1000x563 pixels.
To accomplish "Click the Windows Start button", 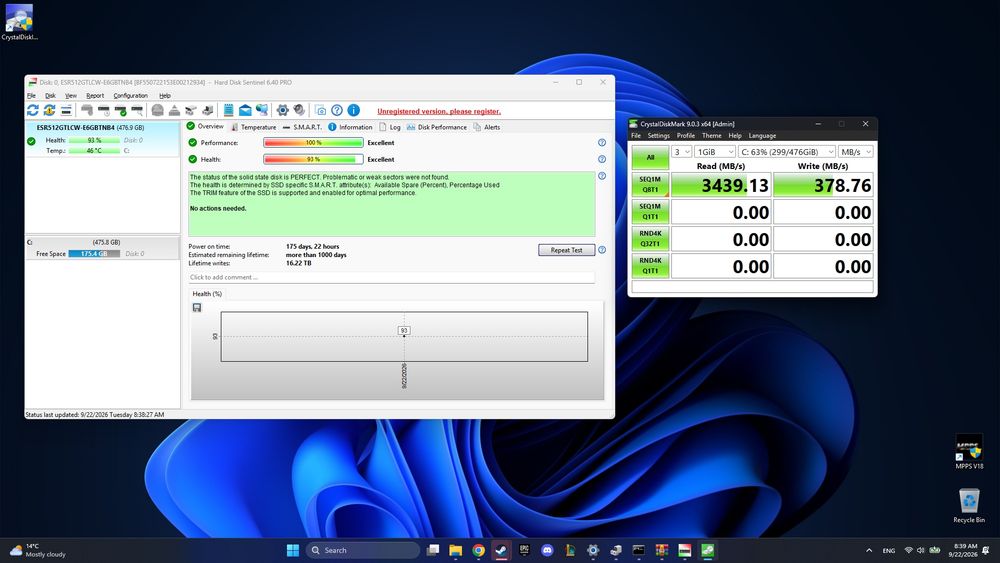I will [x=293, y=550].
